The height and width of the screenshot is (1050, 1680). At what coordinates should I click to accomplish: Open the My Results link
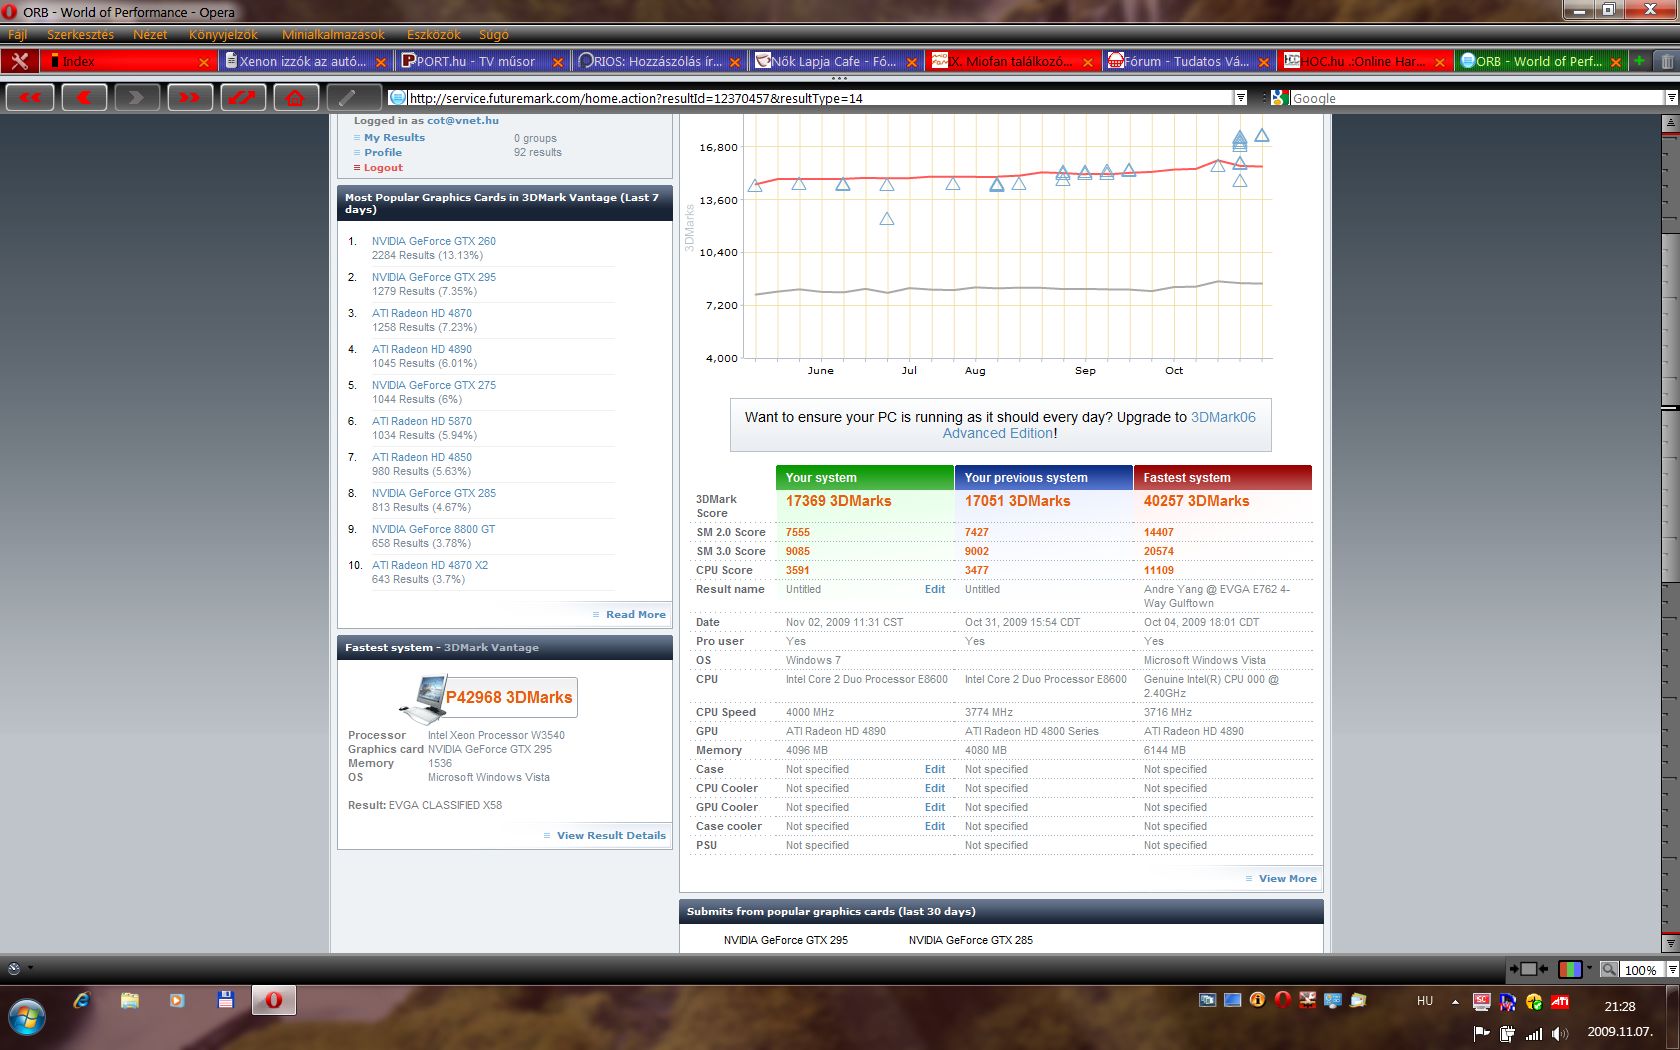coord(394,138)
